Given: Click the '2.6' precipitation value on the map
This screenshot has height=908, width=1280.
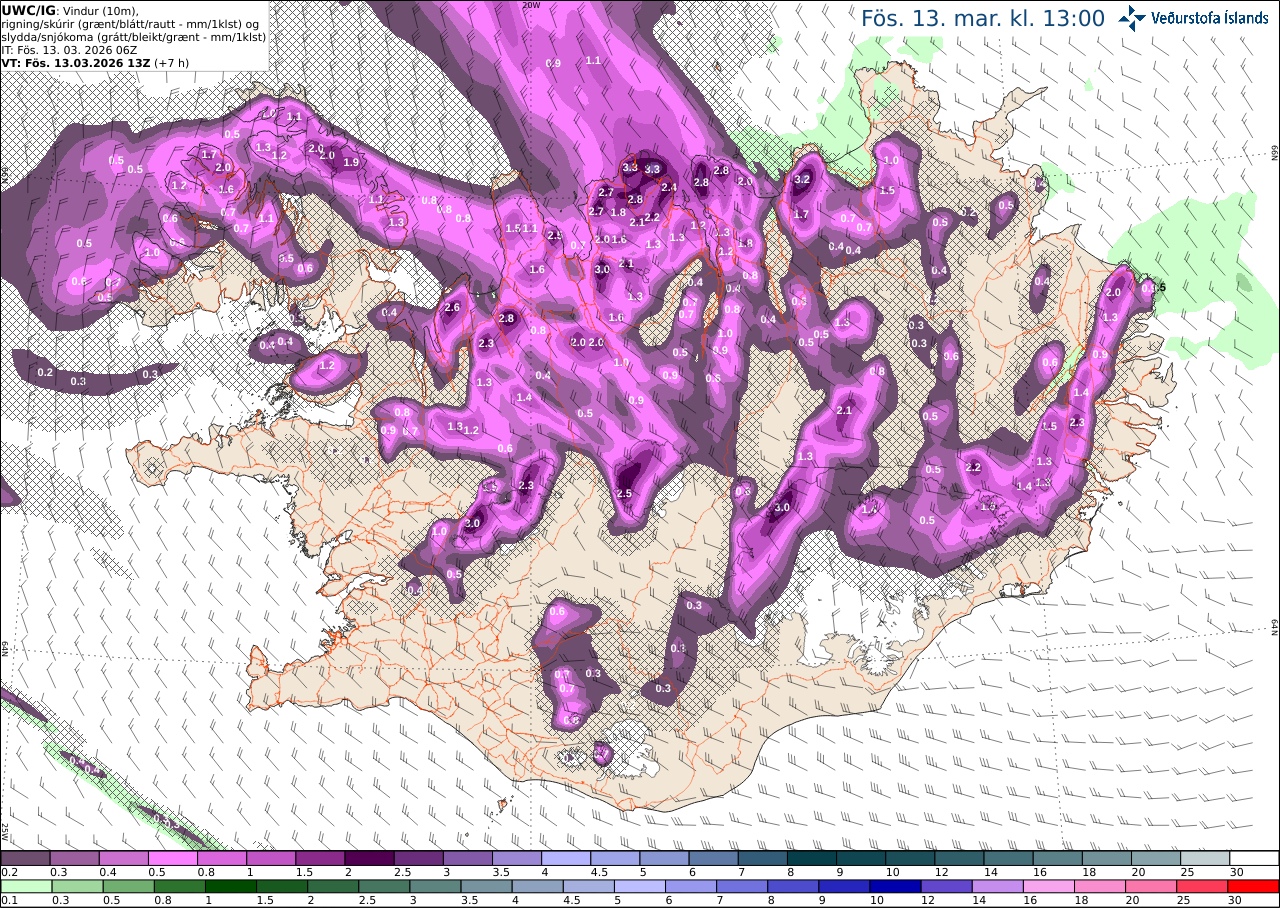Looking at the screenshot, I should (452, 308).
